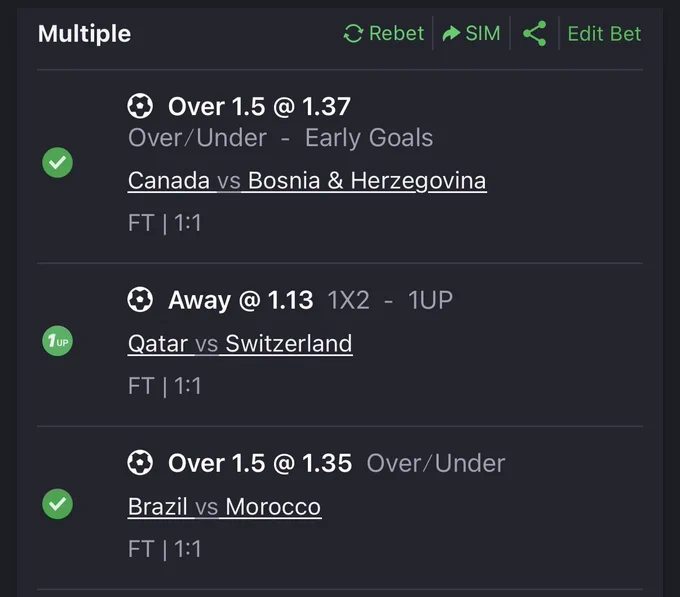
Task: Click the 1X2 - 1UP market label
Action: pyautogui.click(x=390, y=300)
